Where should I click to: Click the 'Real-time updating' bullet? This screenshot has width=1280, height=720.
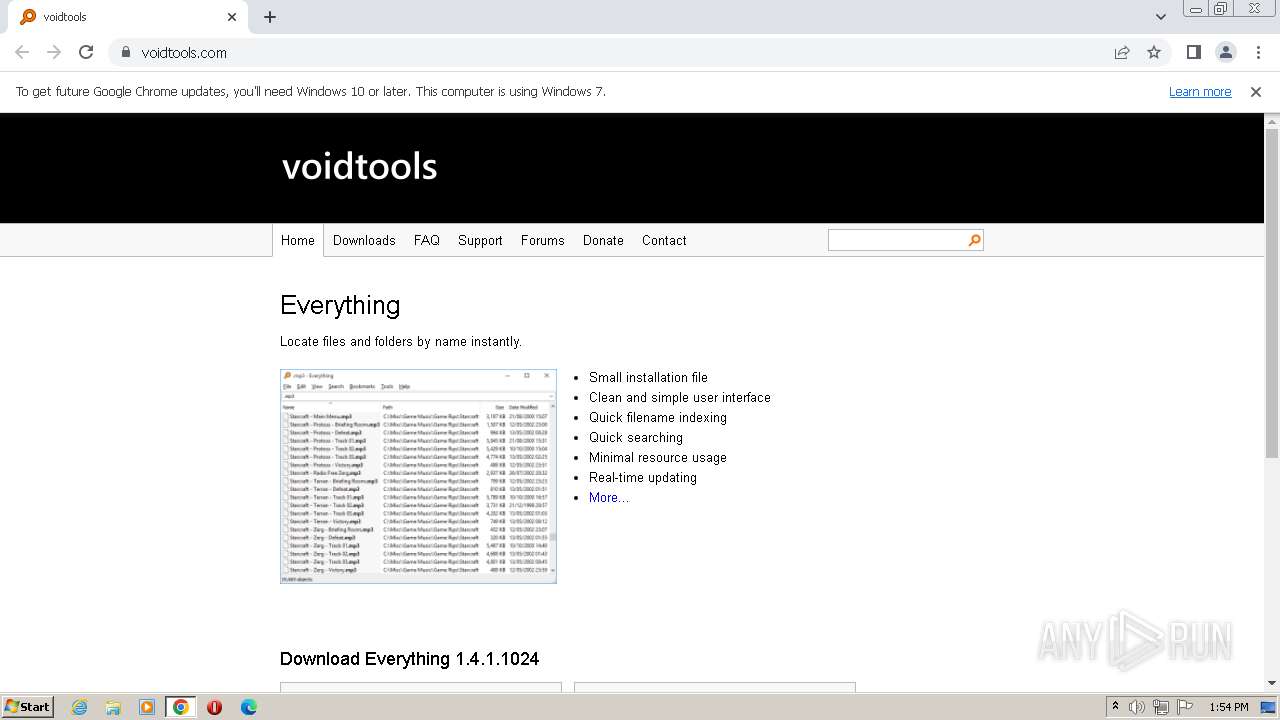[643, 477]
